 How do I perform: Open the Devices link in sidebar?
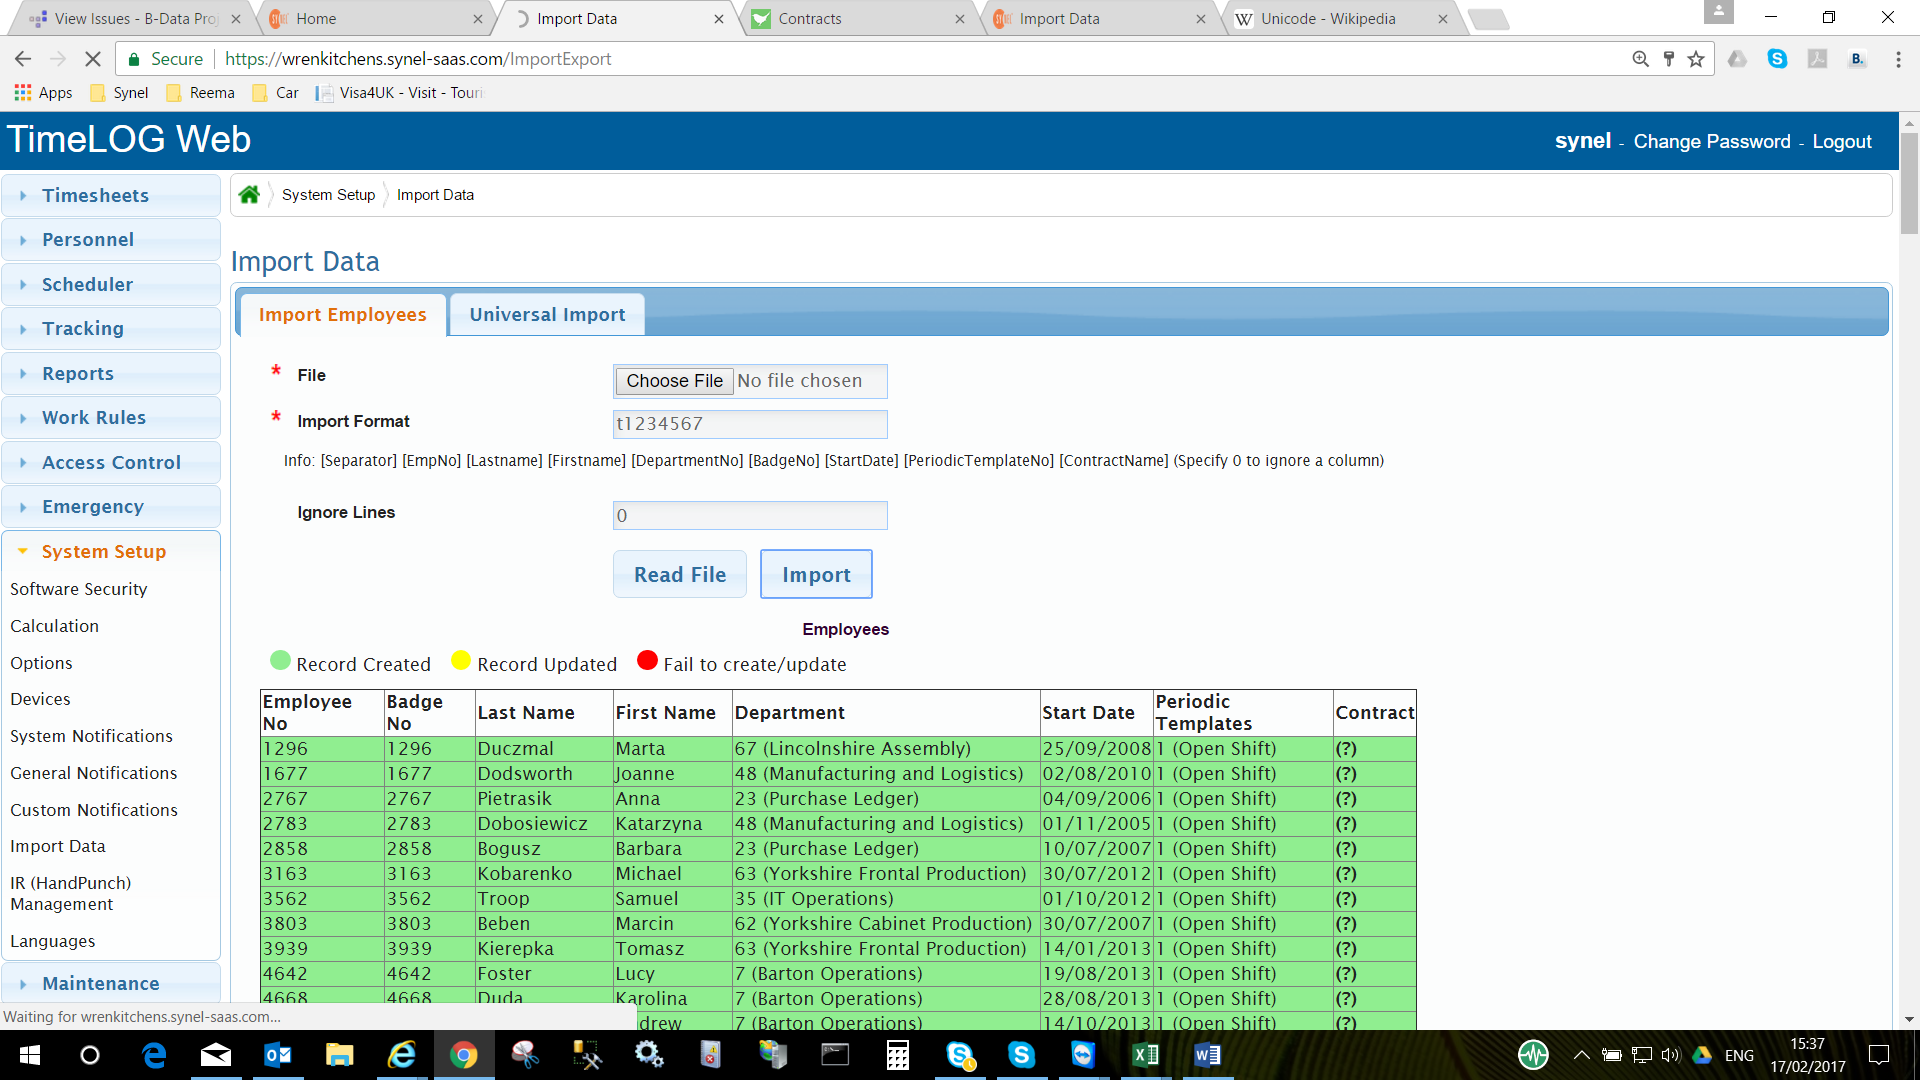pyautogui.click(x=40, y=700)
